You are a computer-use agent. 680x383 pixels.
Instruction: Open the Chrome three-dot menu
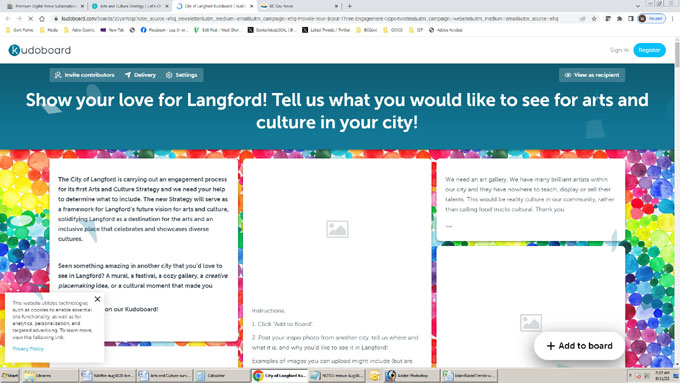(673, 19)
